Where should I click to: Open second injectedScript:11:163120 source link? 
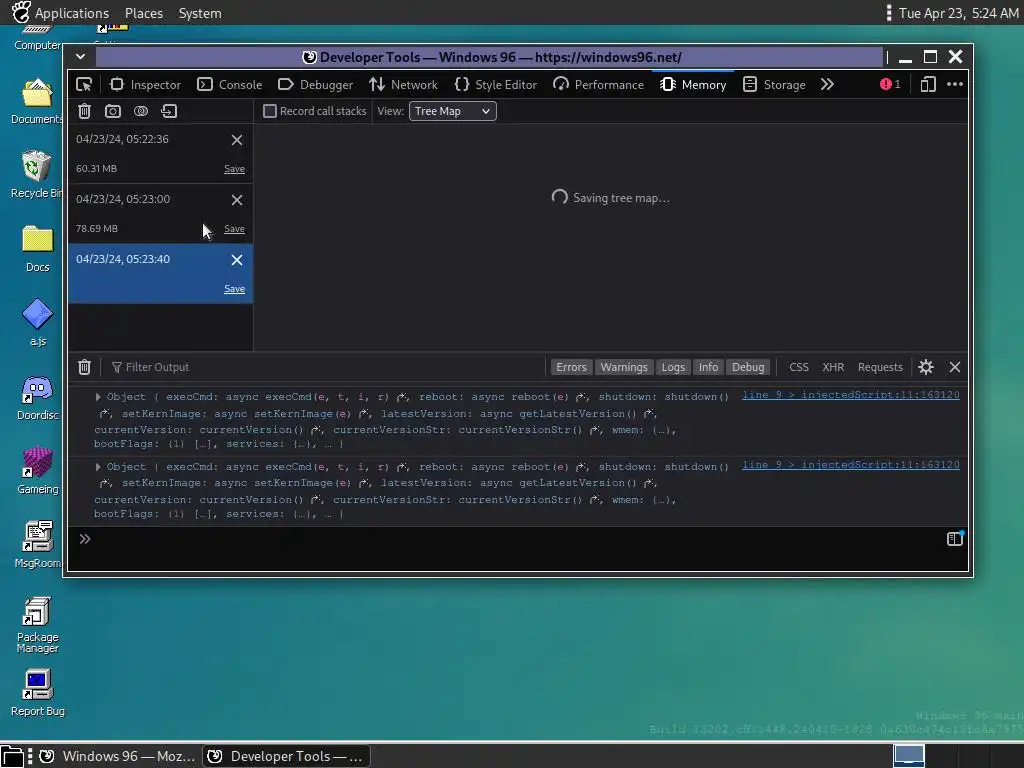(851, 464)
